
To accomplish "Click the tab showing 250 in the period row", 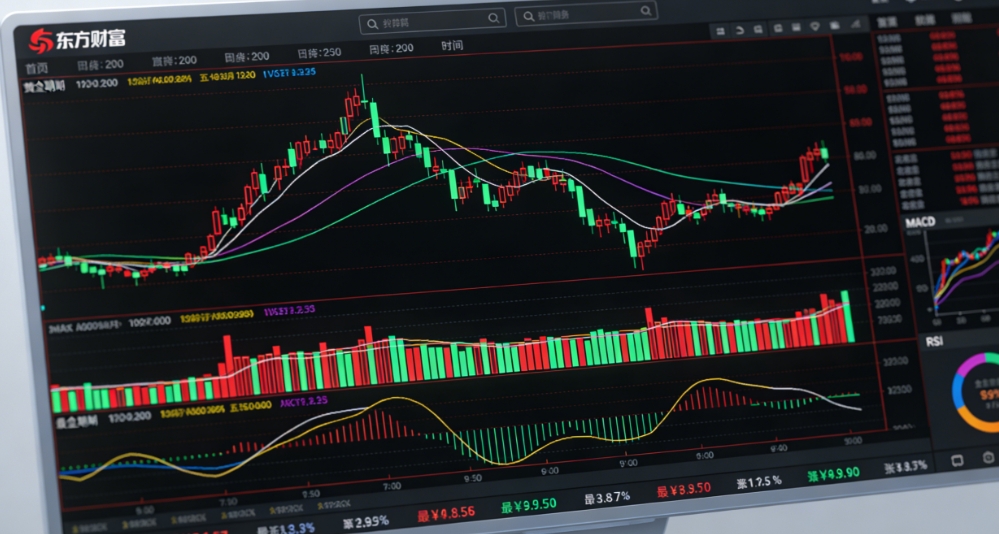I will click(x=318, y=52).
